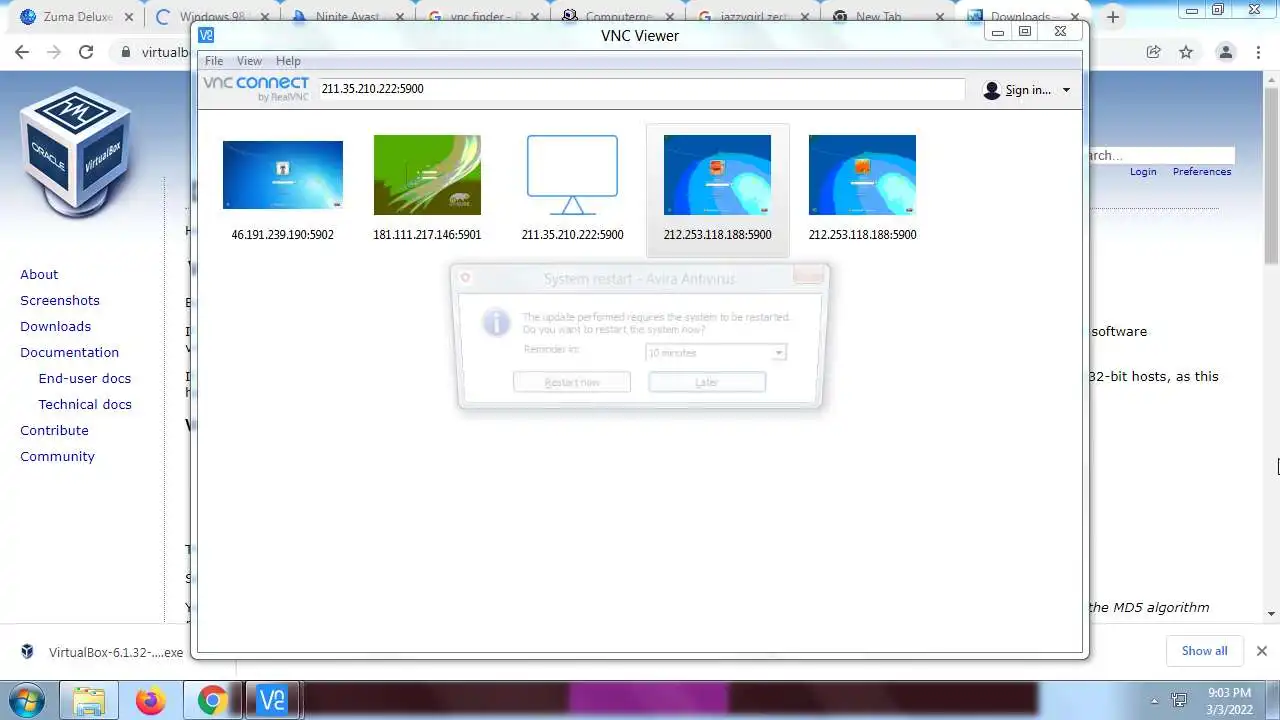This screenshot has width=1280, height=720.
Task: Select the 181.111.217.146:5901 connection thumbnail
Action: point(427,175)
